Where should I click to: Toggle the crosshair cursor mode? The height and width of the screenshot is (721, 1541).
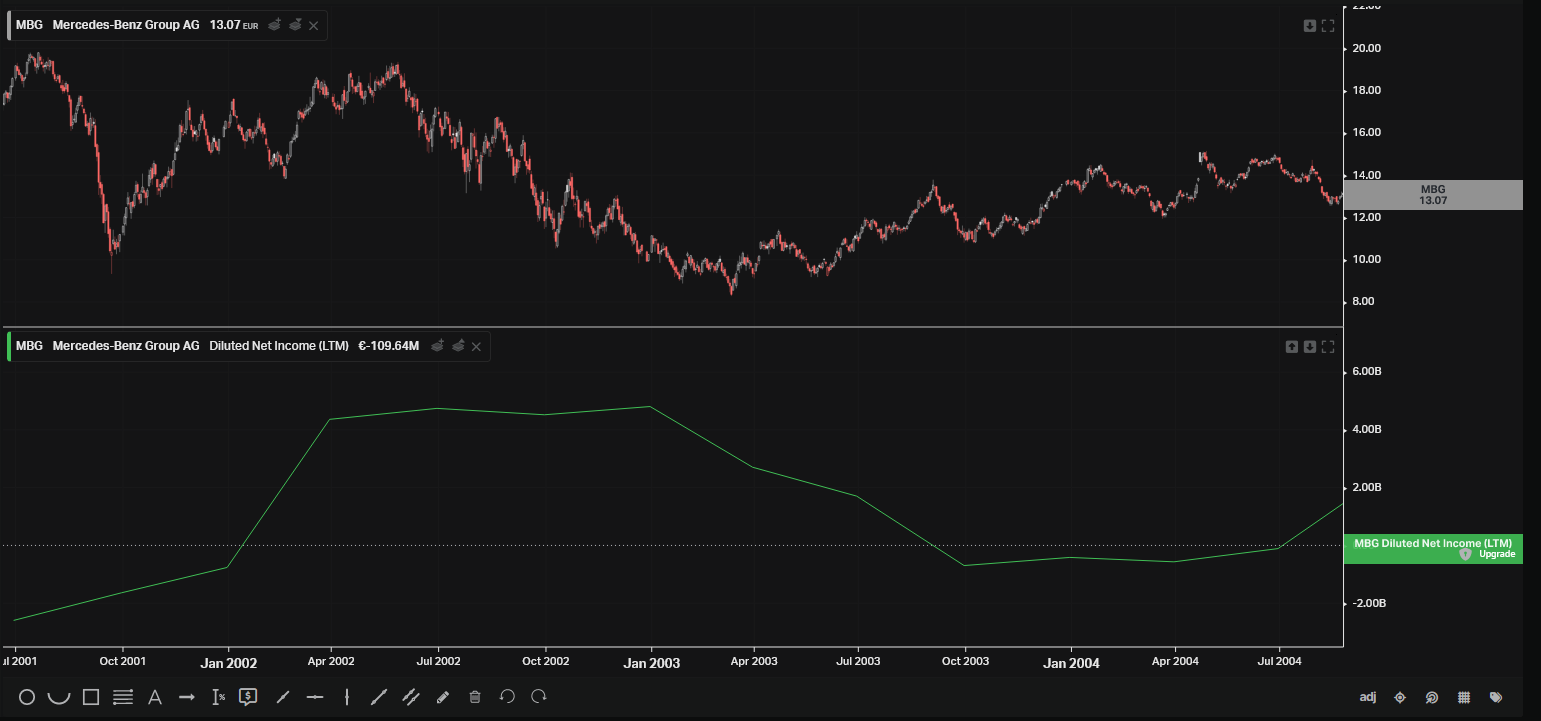coord(1400,697)
